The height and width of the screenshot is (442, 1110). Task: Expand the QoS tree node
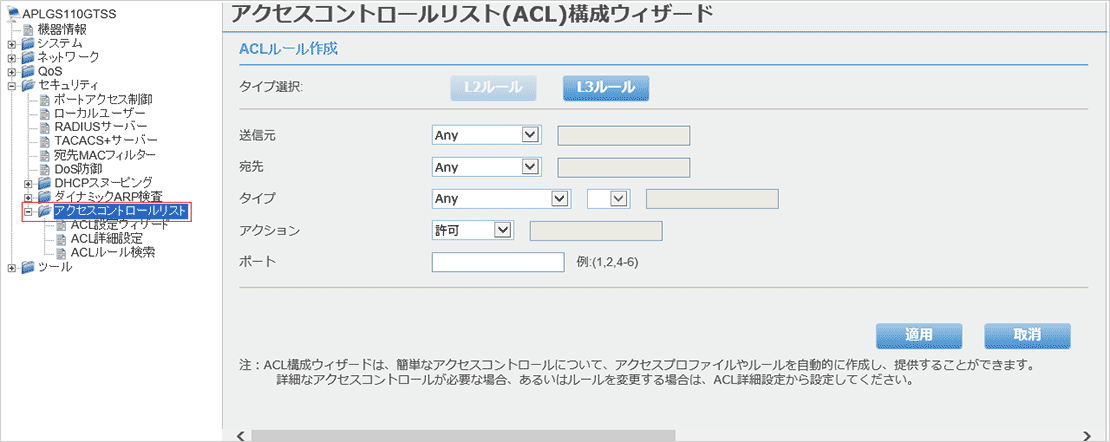pos(11,72)
